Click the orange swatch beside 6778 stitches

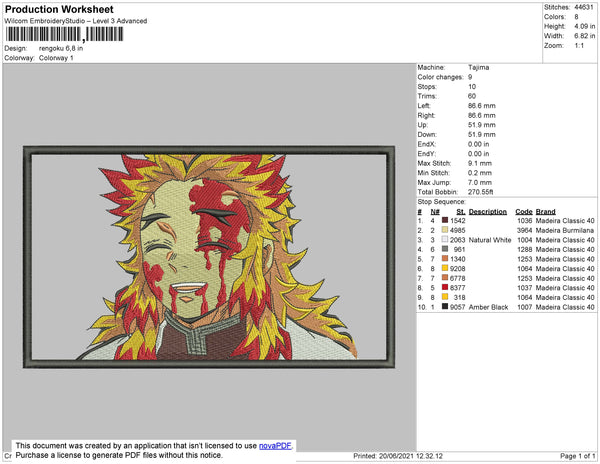point(445,278)
